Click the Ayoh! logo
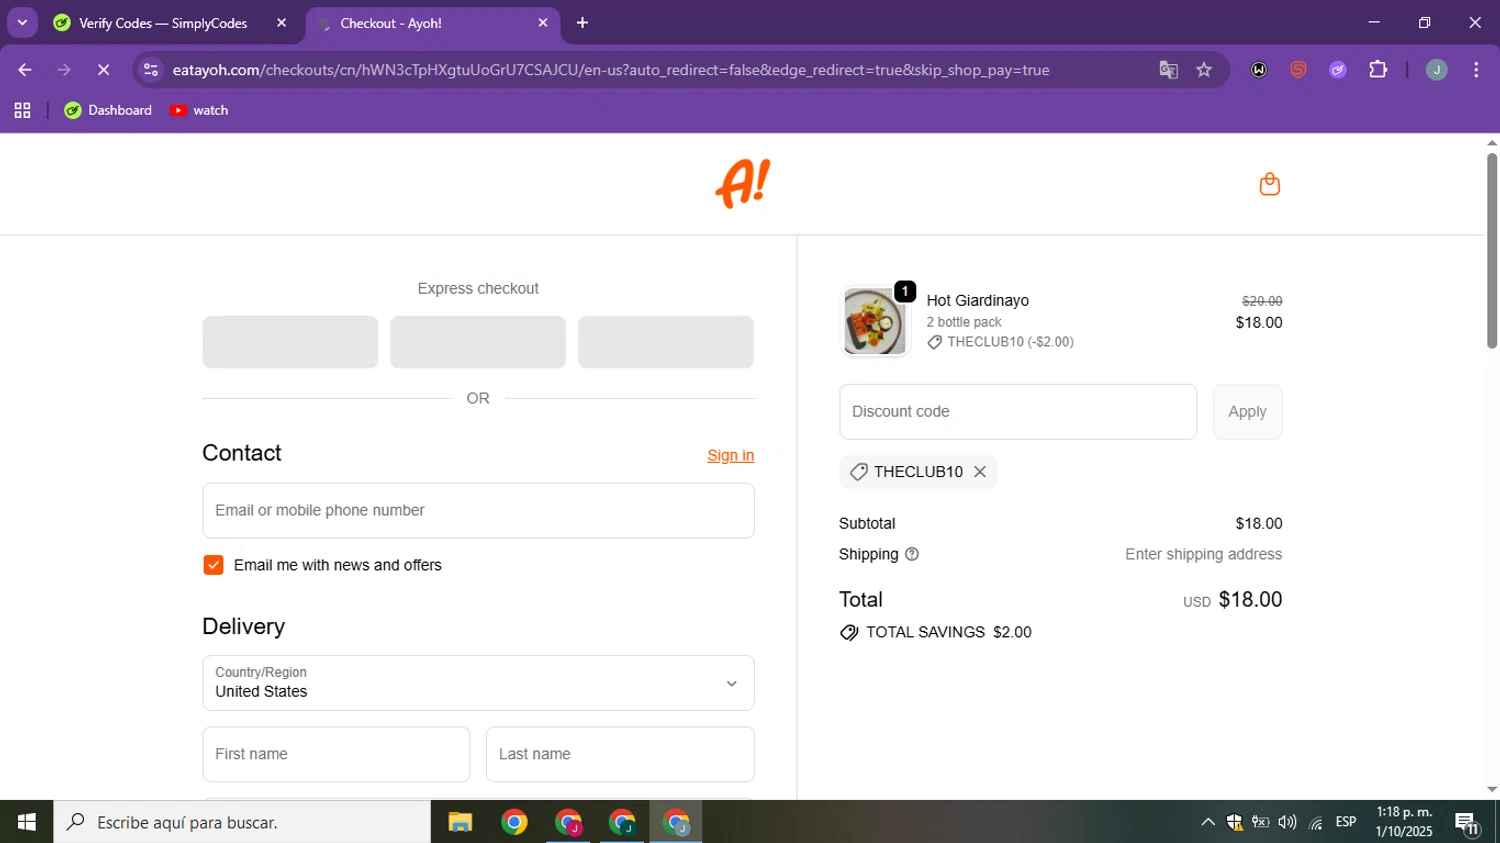Viewport: 1500px width, 843px height. pos(743,184)
